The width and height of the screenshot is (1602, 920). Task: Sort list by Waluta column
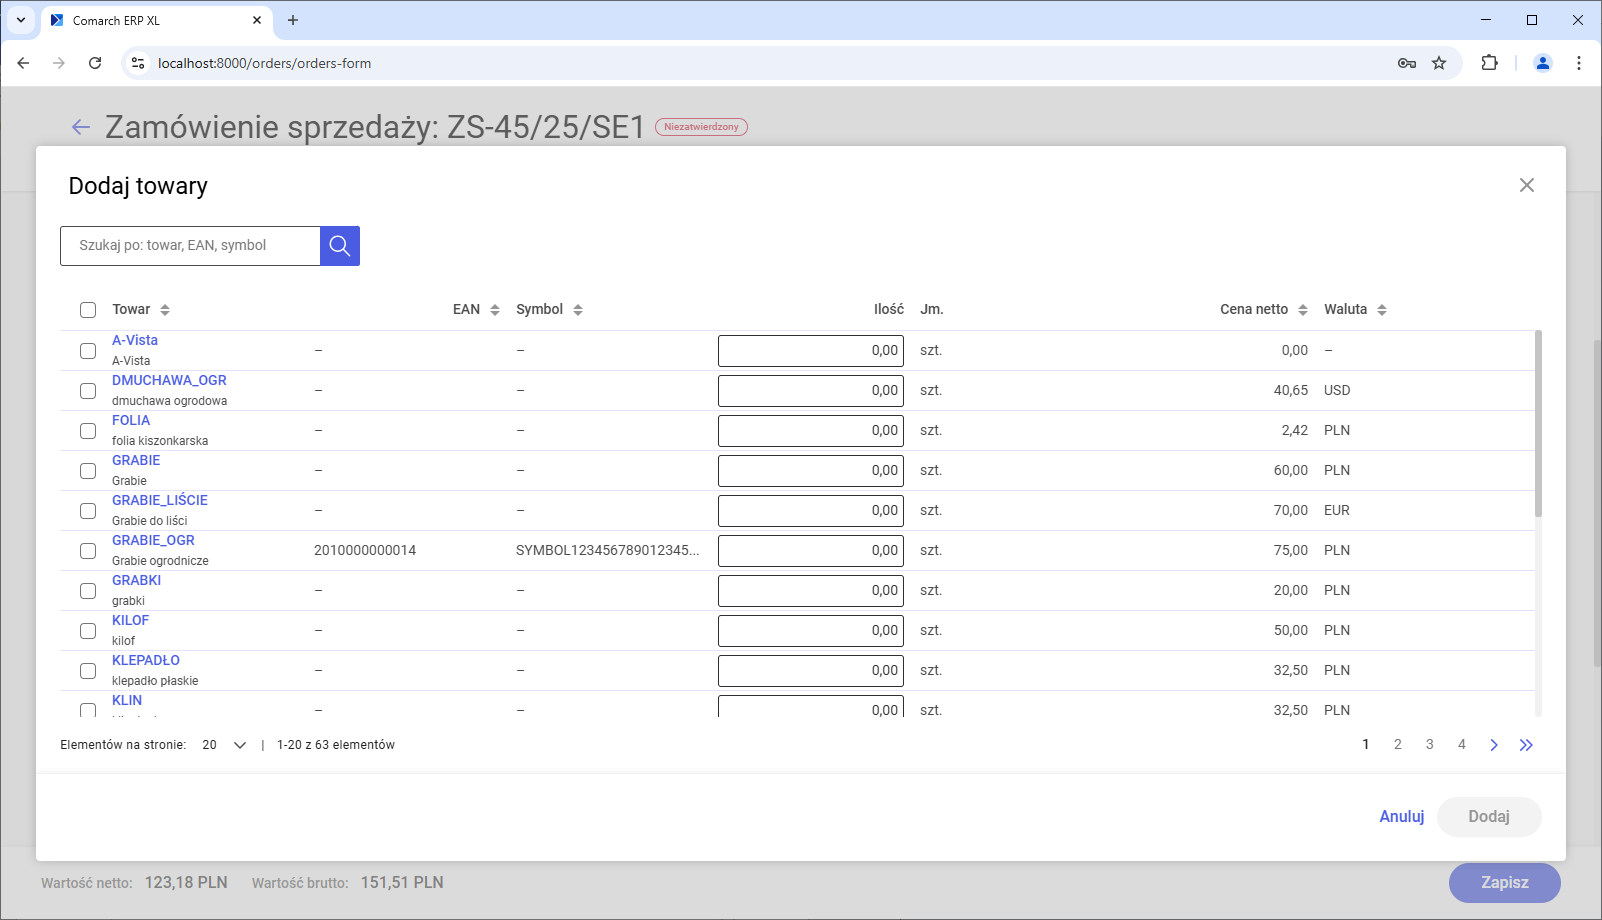1381,310
